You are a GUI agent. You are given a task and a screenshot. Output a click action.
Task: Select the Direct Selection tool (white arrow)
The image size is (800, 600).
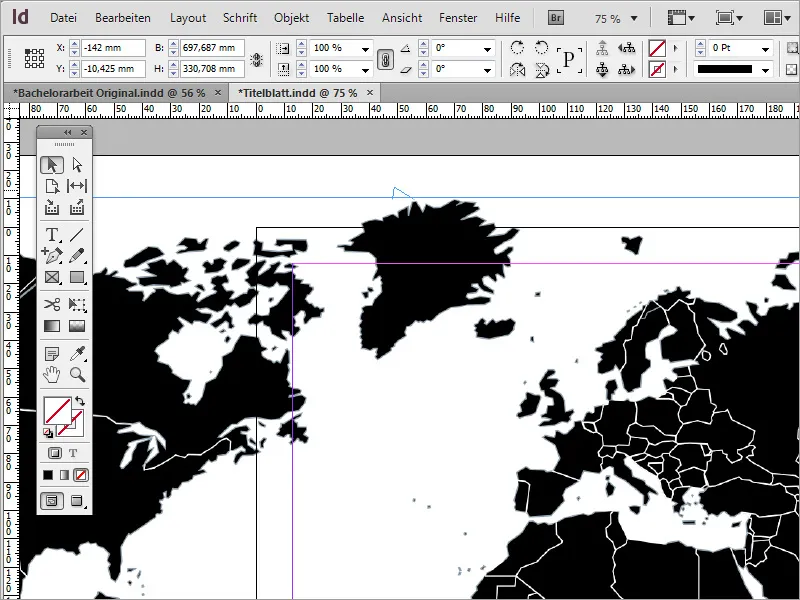77,165
